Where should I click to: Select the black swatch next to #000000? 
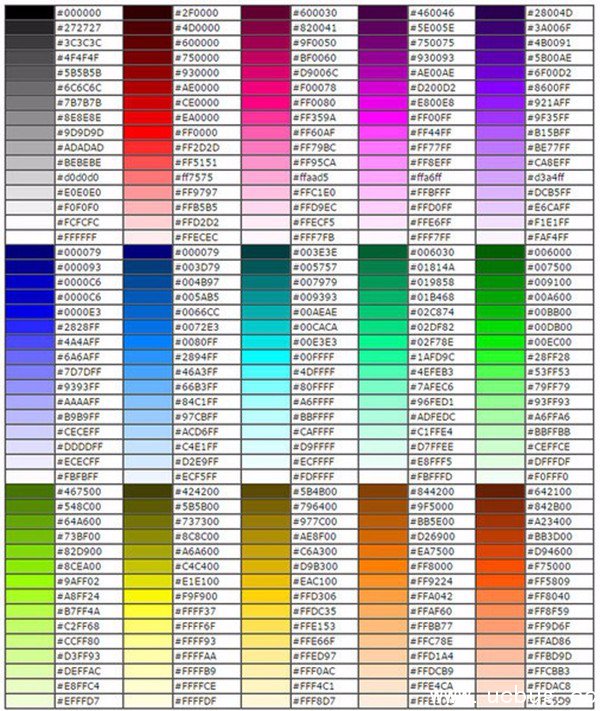point(28,12)
